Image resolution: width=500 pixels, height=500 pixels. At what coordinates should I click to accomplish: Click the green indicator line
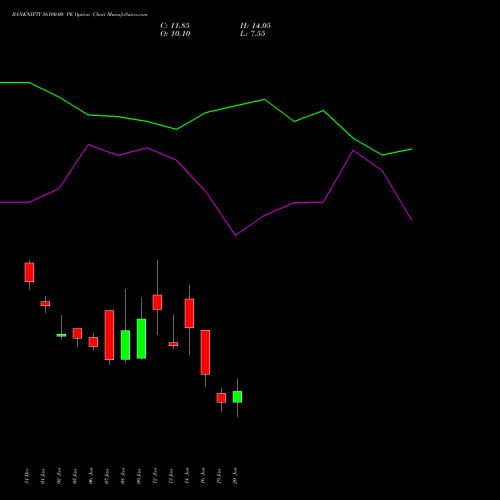click(206, 113)
